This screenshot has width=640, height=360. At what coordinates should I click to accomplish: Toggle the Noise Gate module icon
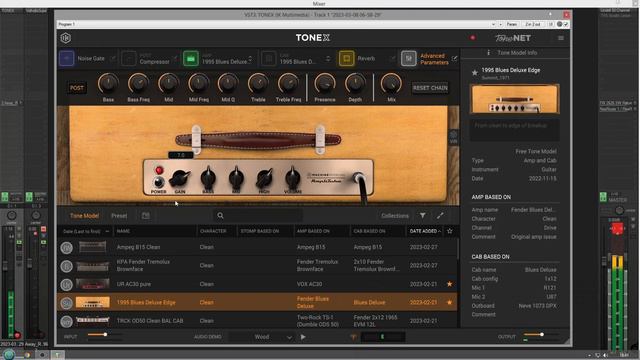coord(67,58)
